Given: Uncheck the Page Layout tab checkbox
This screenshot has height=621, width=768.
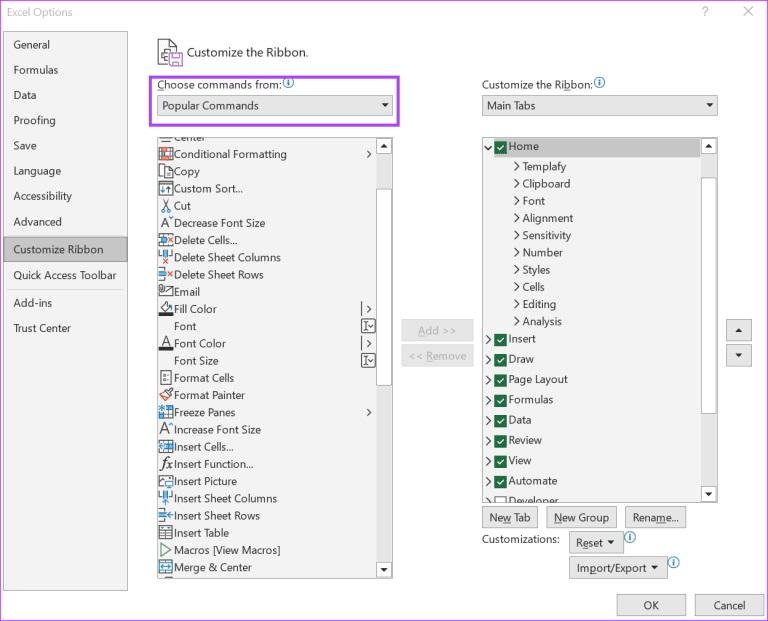Looking at the screenshot, I should pyautogui.click(x=500, y=380).
